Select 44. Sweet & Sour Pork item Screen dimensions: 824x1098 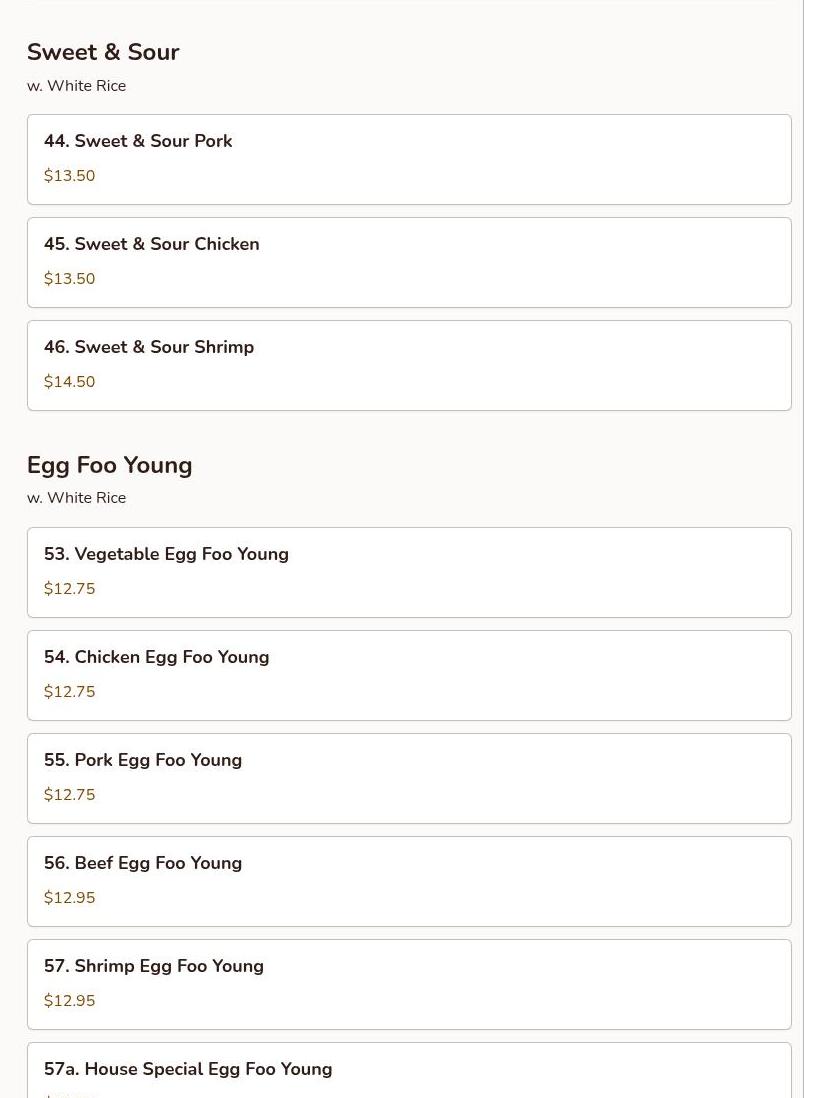coord(408,159)
